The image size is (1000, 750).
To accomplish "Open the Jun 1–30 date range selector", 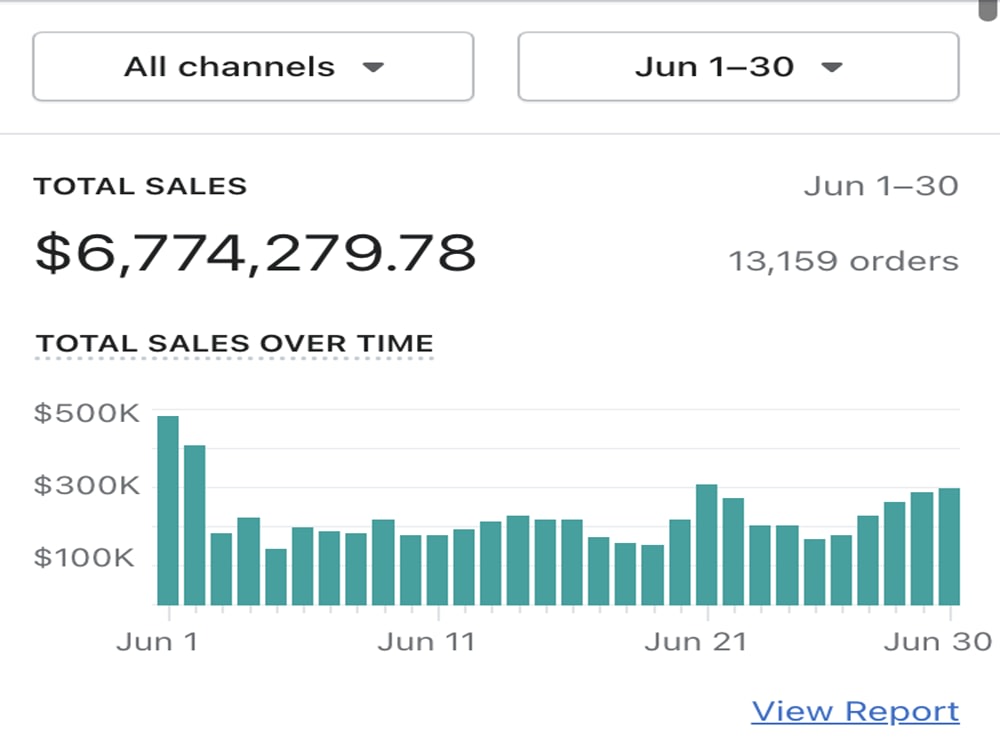I will coord(739,66).
